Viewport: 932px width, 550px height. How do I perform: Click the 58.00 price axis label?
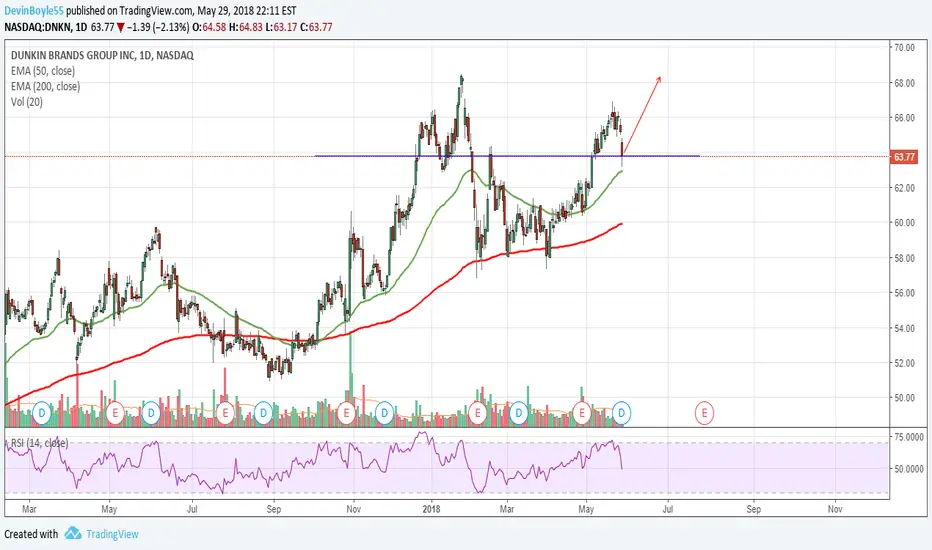904,258
